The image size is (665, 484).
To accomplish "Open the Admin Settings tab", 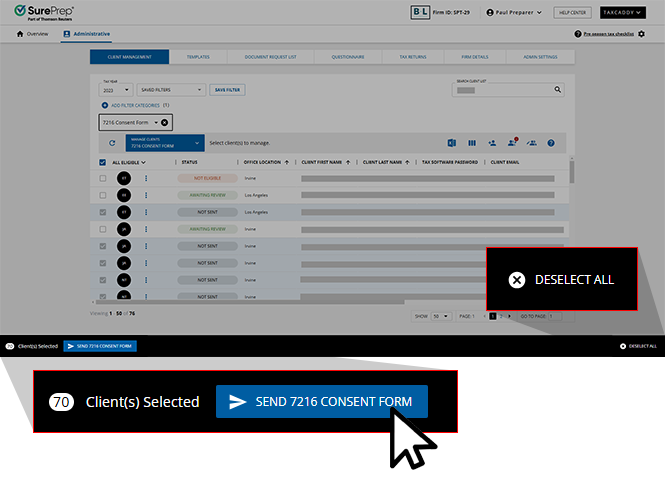I will [540, 57].
